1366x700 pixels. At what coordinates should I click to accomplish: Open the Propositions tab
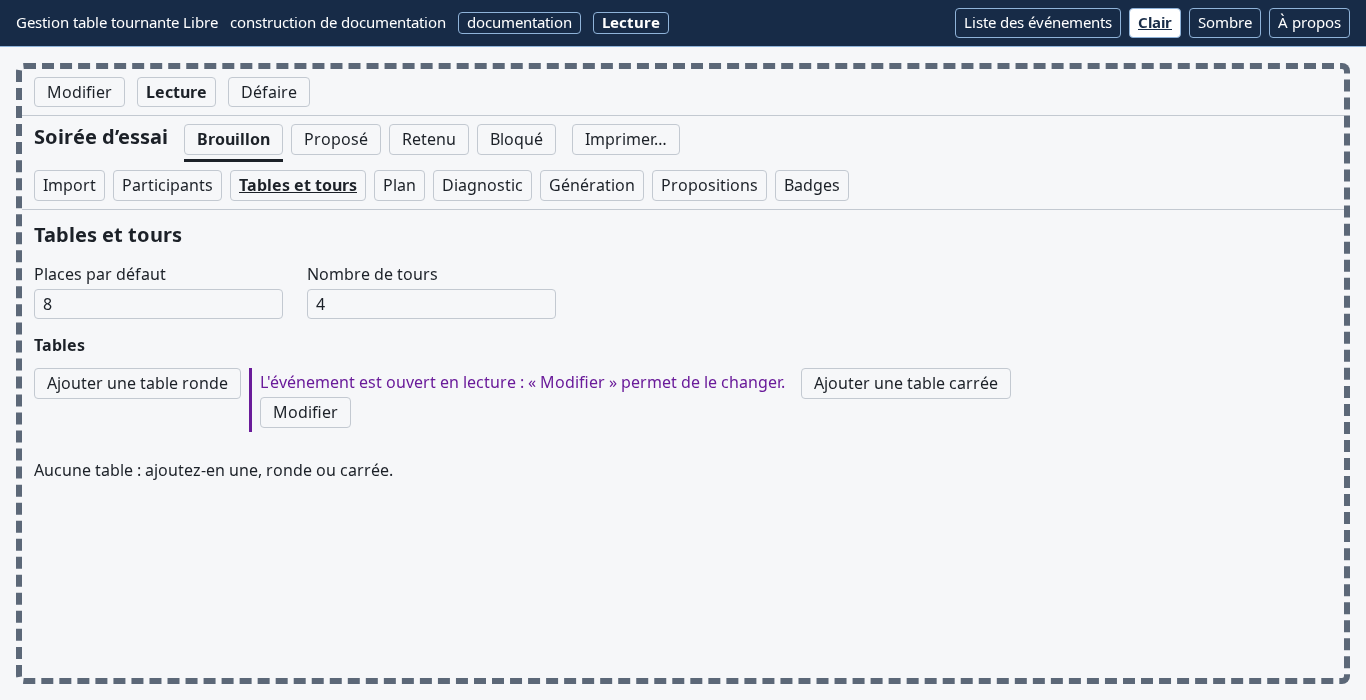click(x=709, y=185)
